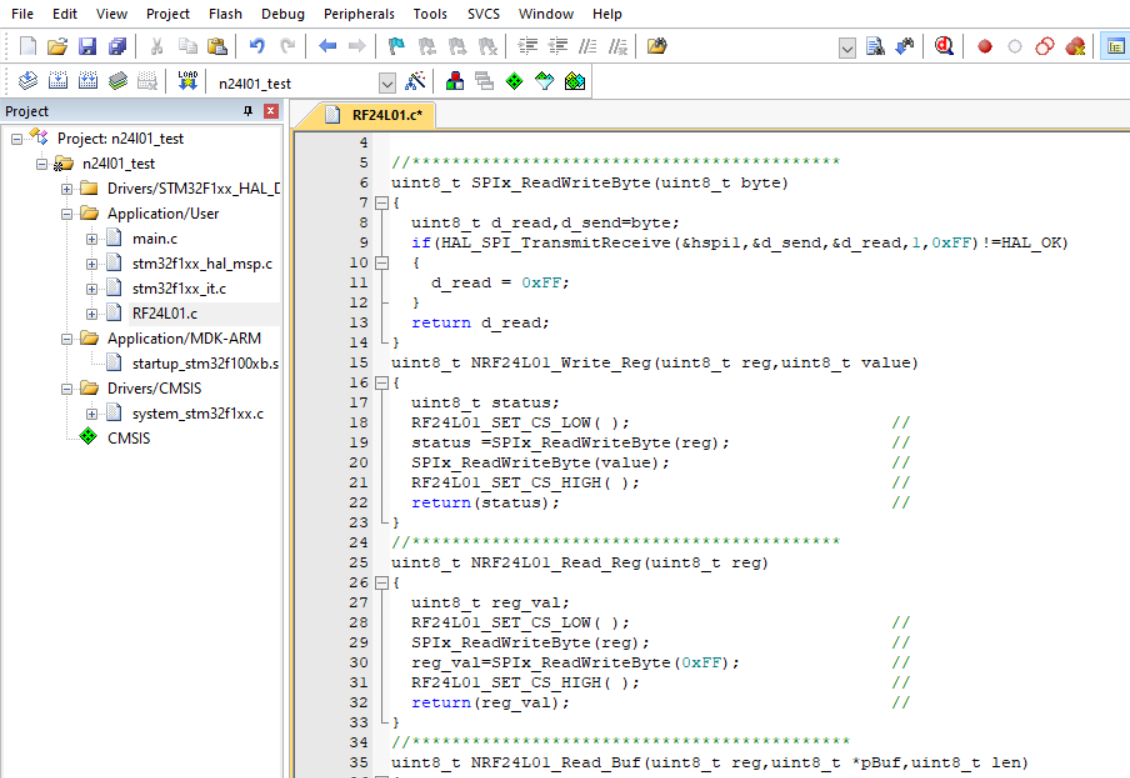This screenshot has height=778, width=1130.
Task: Expand the Drivers/STM32F1xx_HAL_D folder node
Action: (67, 189)
